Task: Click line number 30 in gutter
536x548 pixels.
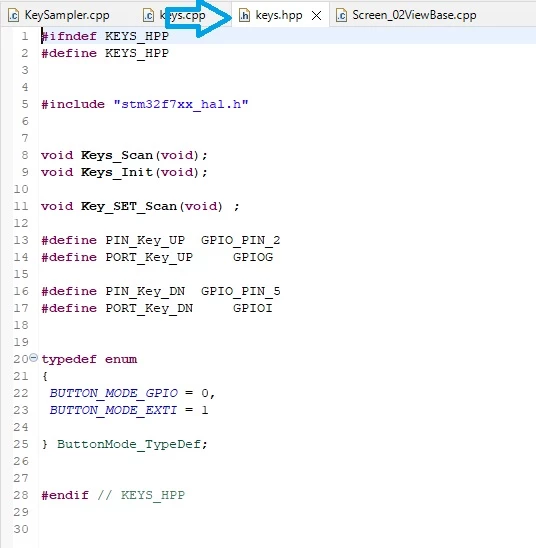Action: [x=21, y=529]
